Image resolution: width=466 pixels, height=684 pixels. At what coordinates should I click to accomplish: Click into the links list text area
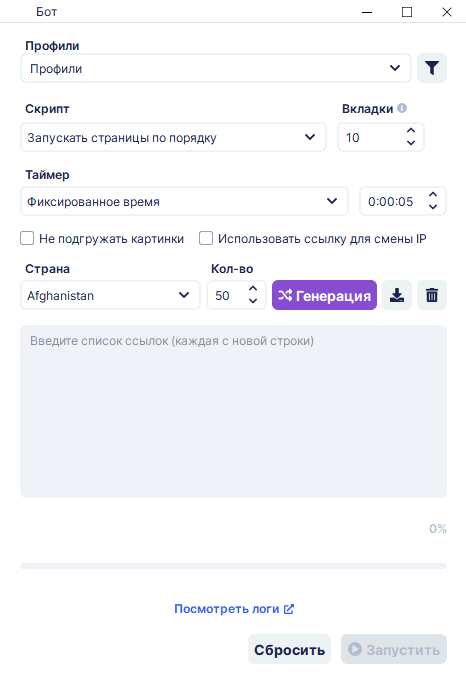click(233, 411)
